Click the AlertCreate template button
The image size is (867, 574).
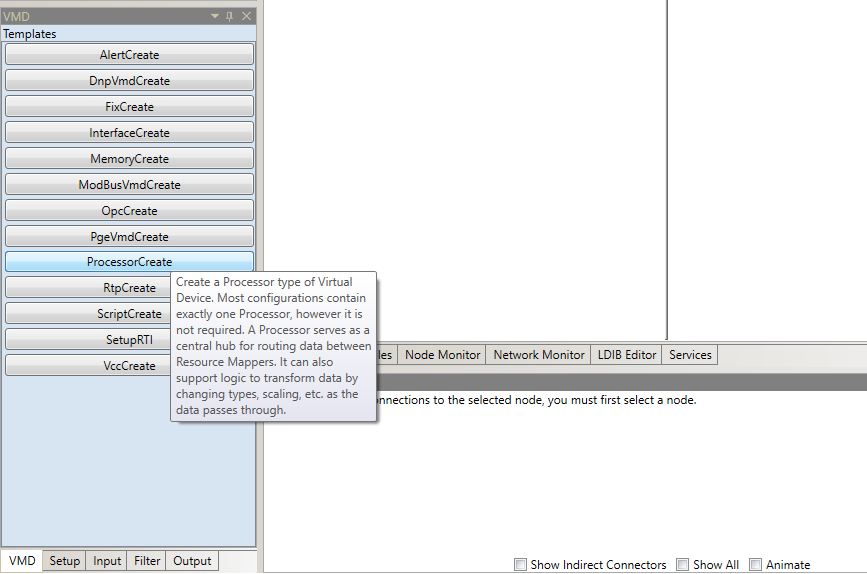(x=129, y=54)
